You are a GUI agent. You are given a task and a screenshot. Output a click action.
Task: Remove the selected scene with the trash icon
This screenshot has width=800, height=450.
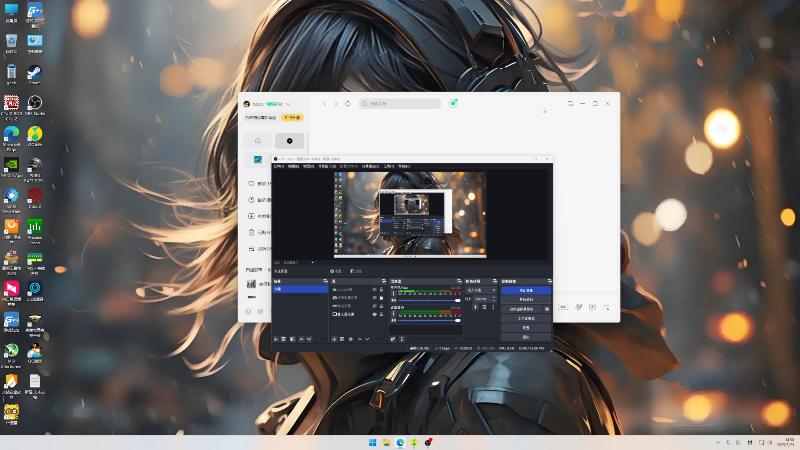(284, 339)
